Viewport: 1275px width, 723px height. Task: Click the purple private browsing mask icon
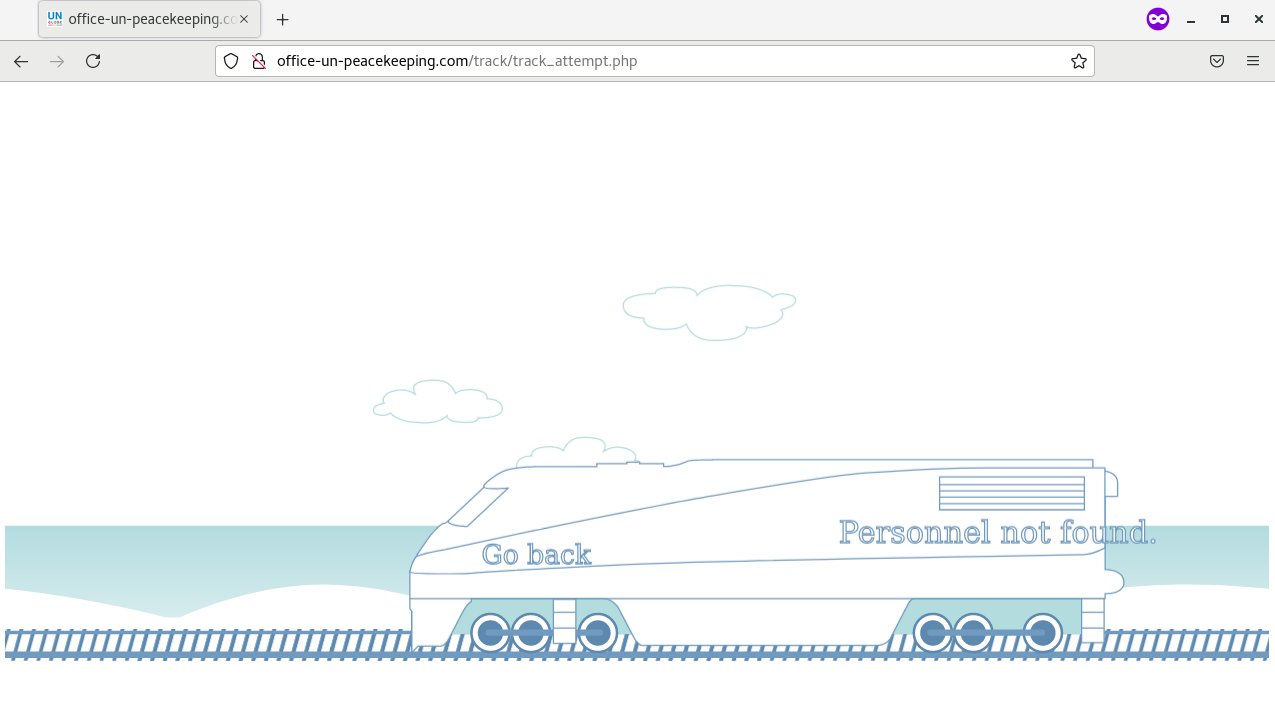click(1157, 19)
